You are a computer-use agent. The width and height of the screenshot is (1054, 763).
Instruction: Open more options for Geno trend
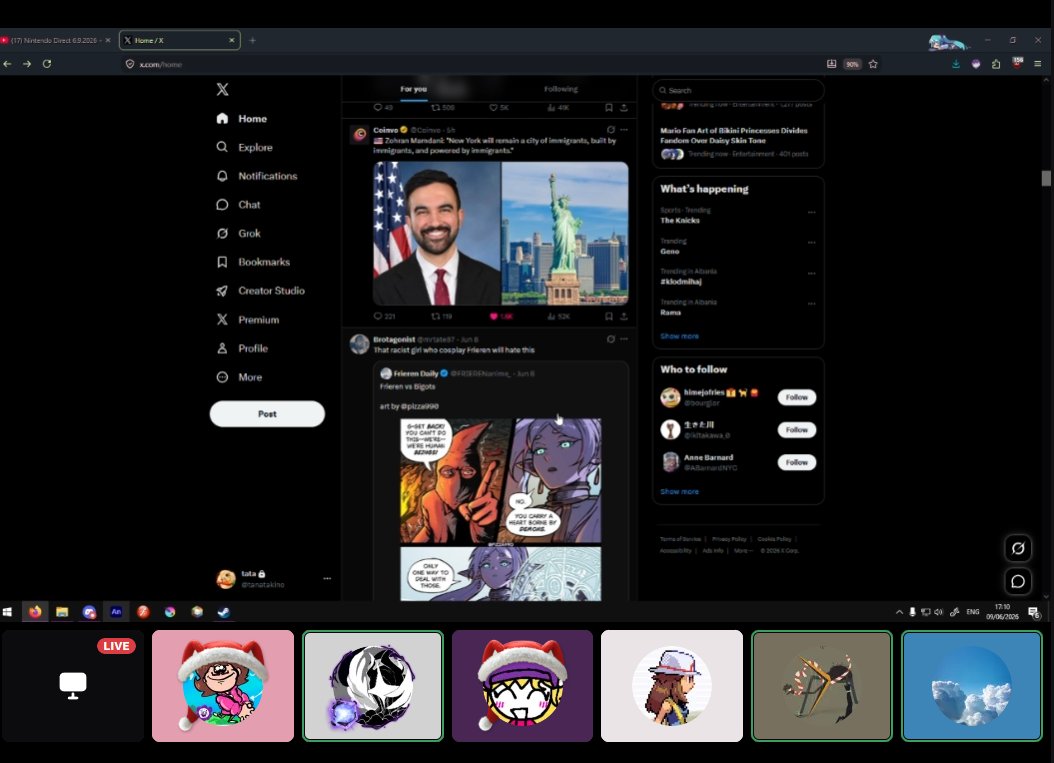click(811, 243)
